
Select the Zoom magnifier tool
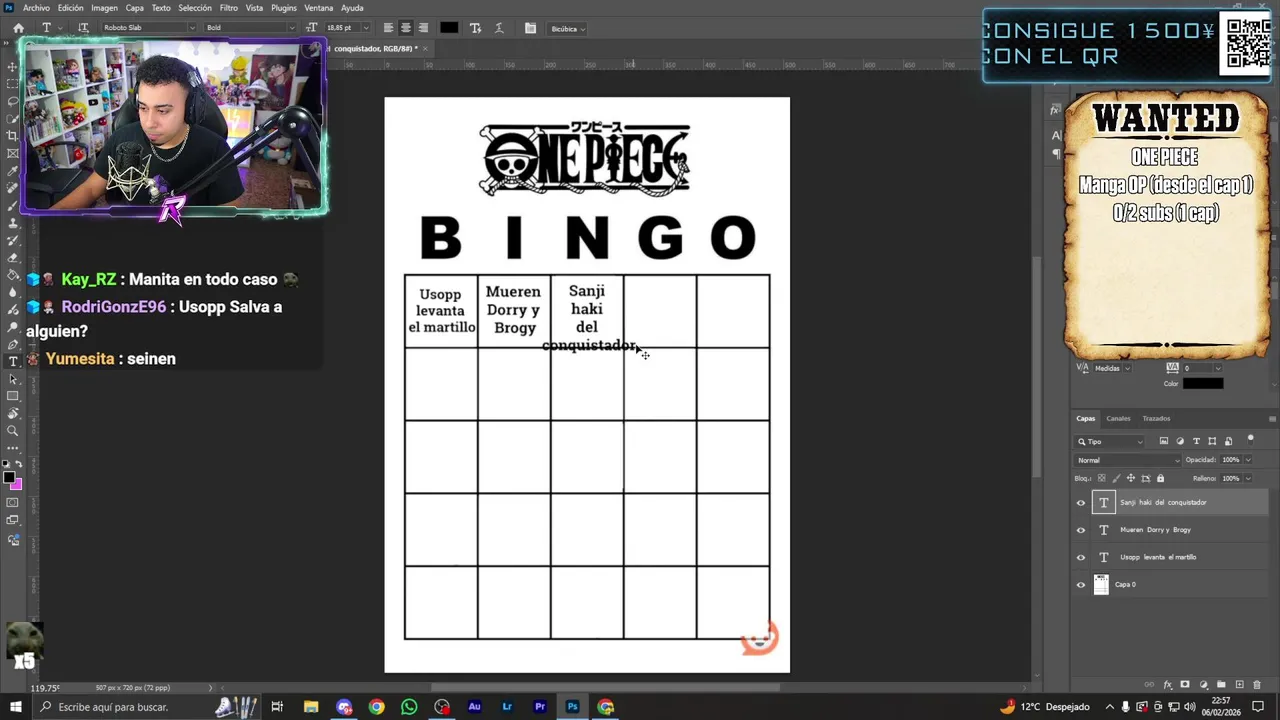[13, 432]
